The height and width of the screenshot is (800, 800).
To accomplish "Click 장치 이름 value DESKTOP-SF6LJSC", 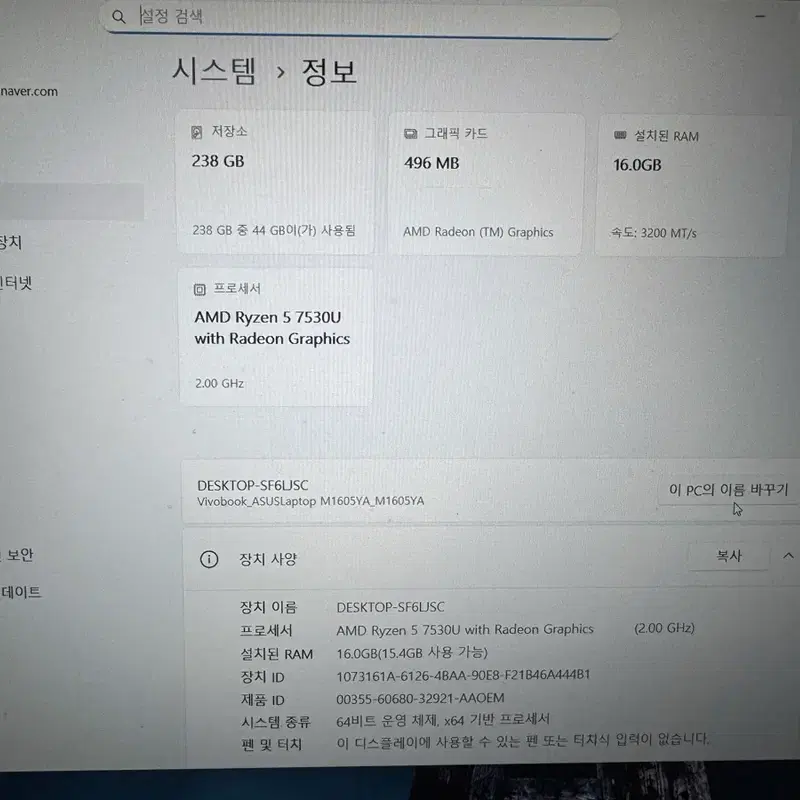I will click(x=390, y=607).
